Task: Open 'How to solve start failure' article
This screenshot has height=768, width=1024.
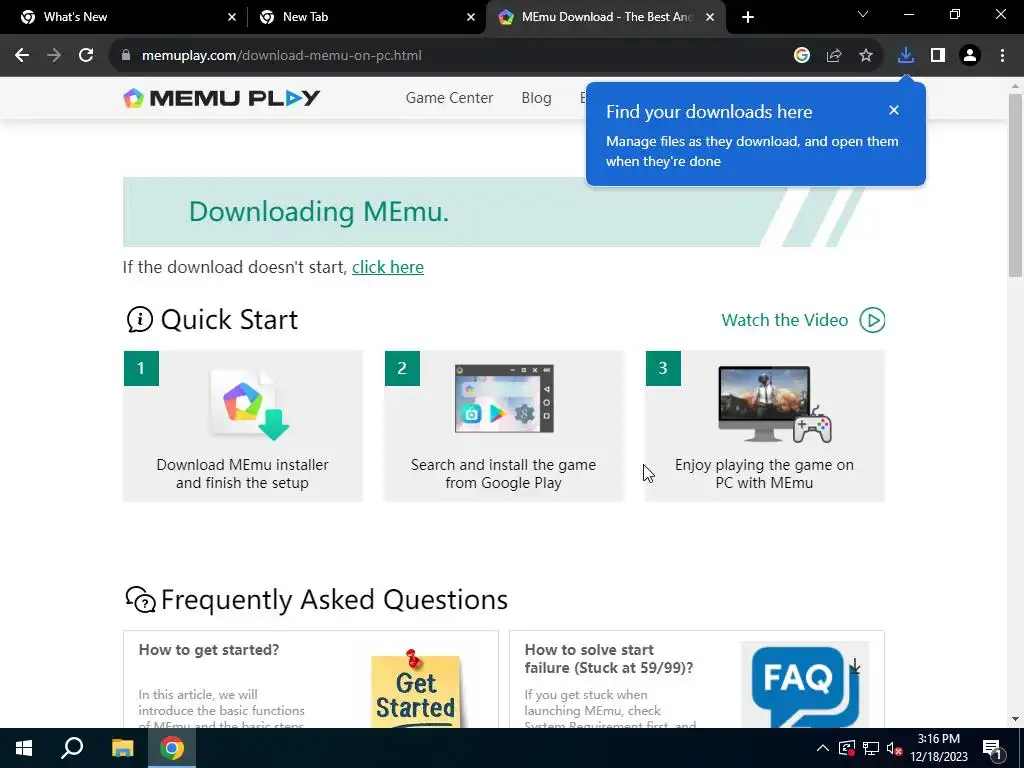Action: pyautogui.click(x=609, y=659)
